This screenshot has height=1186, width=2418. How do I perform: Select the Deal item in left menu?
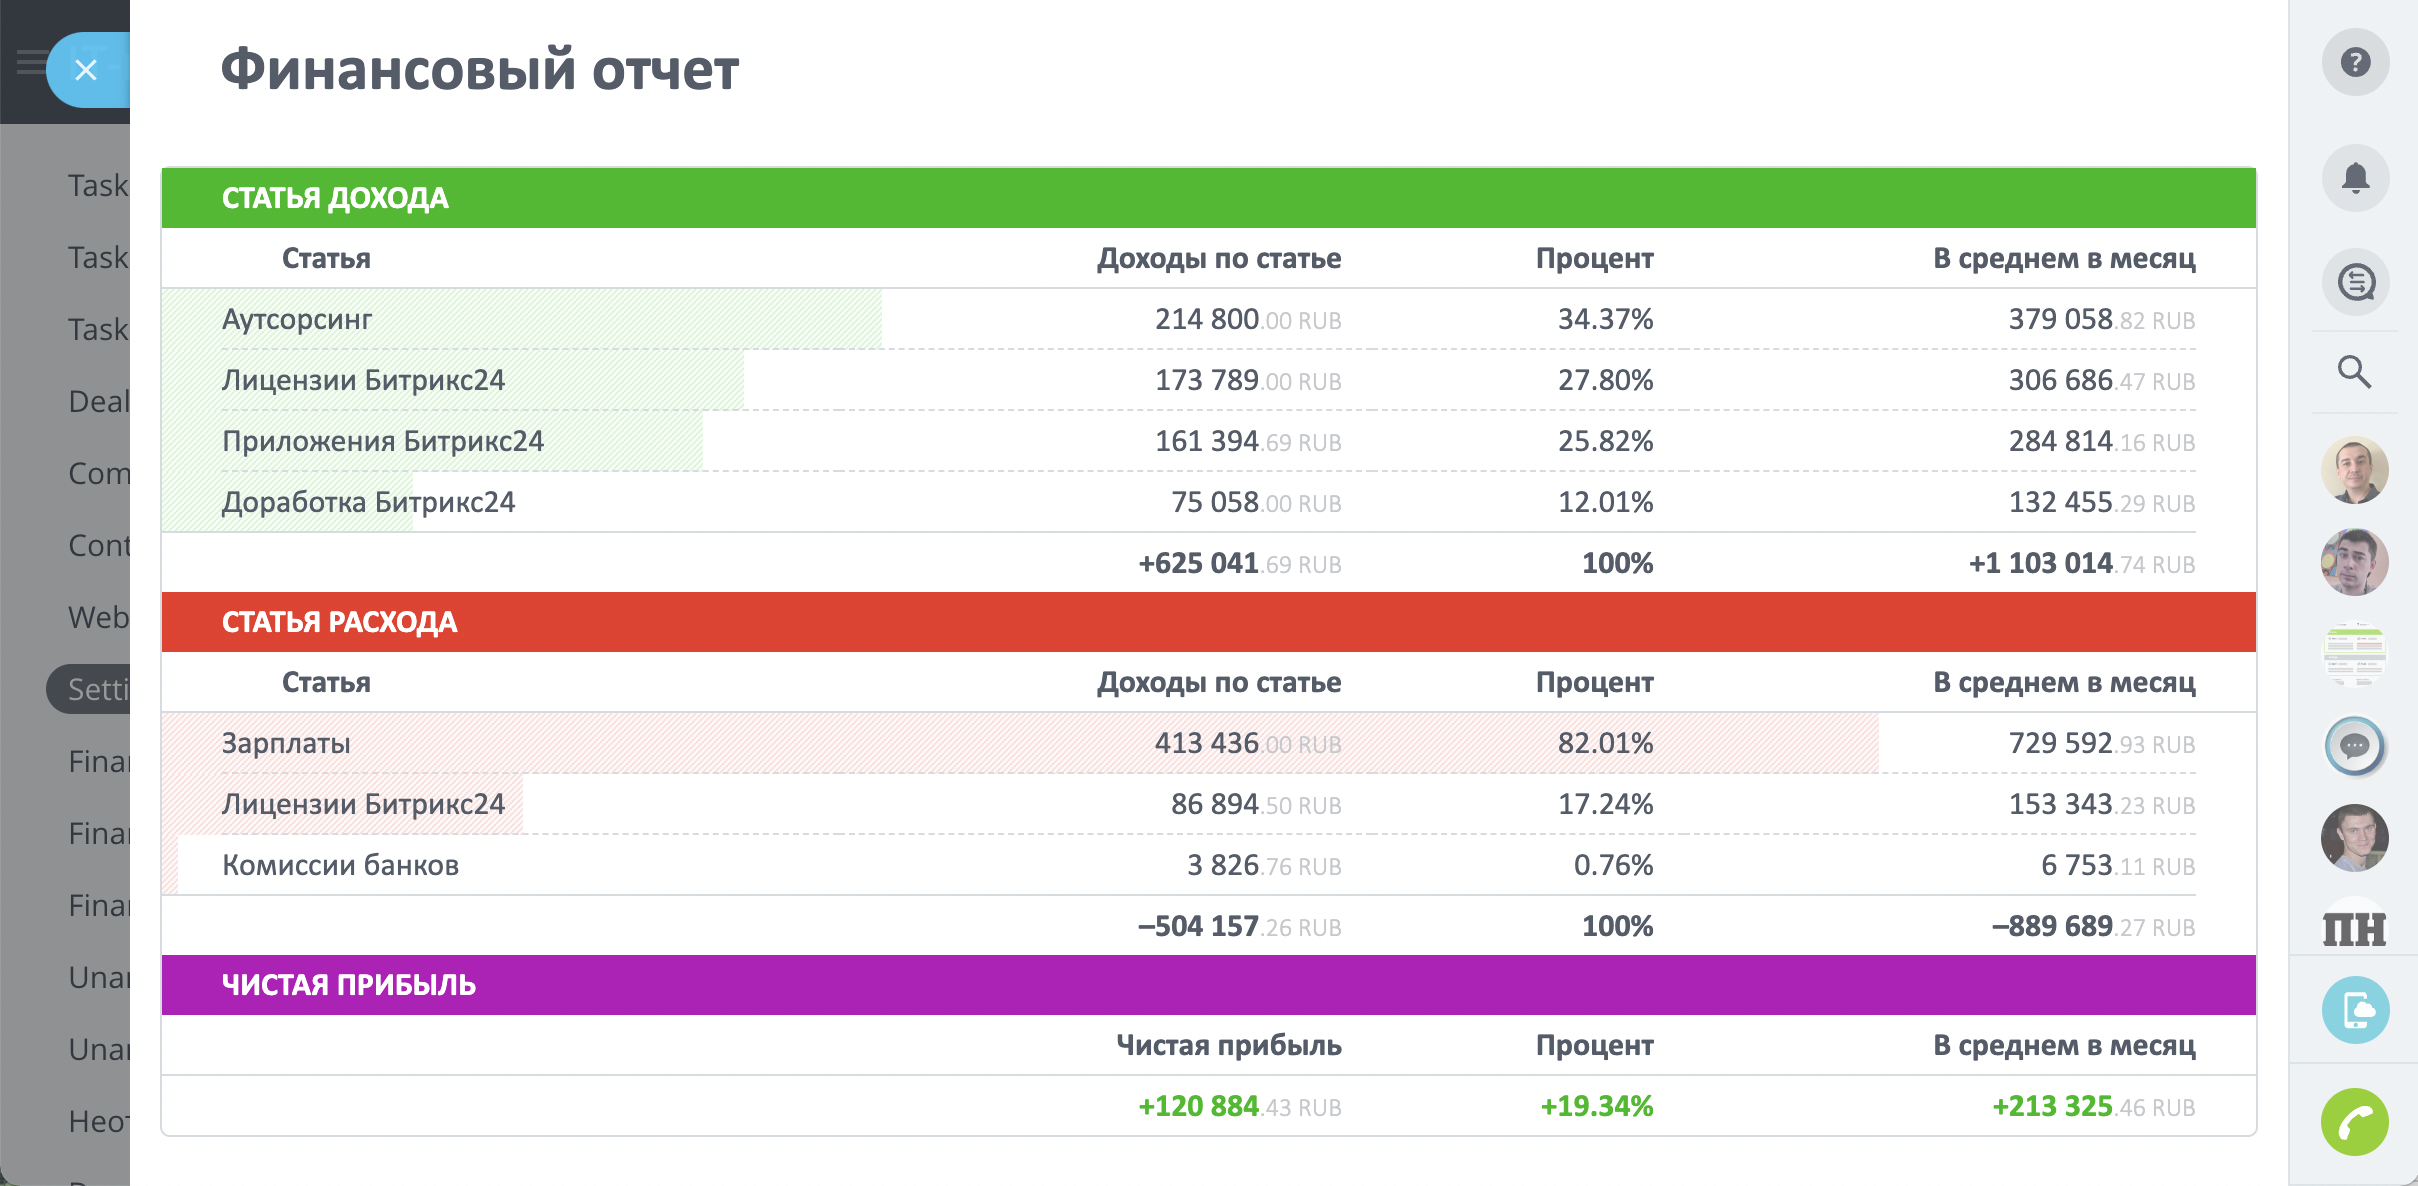pos(98,402)
